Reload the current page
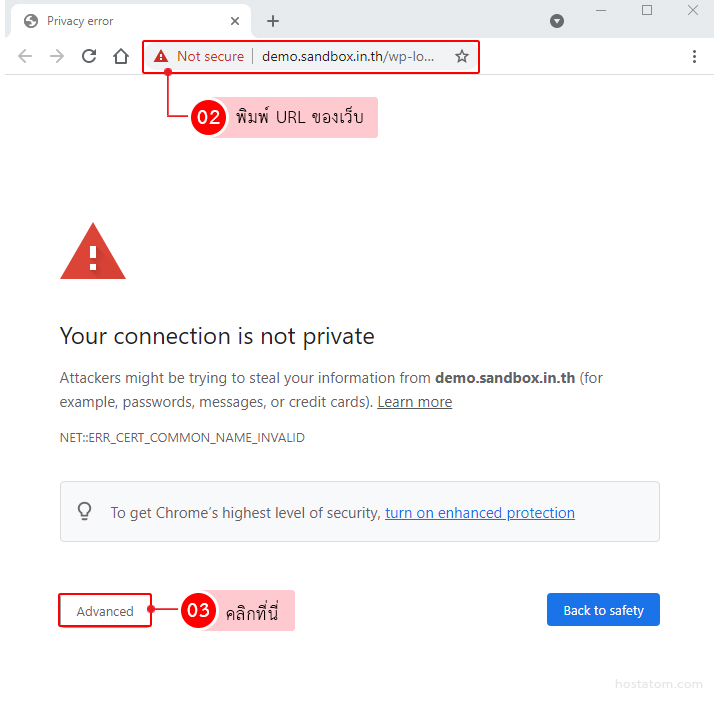 point(89,57)
